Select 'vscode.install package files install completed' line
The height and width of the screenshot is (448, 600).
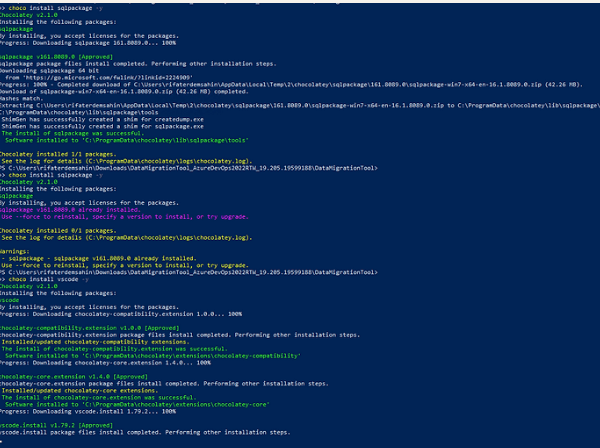click(x=145, y=432)
